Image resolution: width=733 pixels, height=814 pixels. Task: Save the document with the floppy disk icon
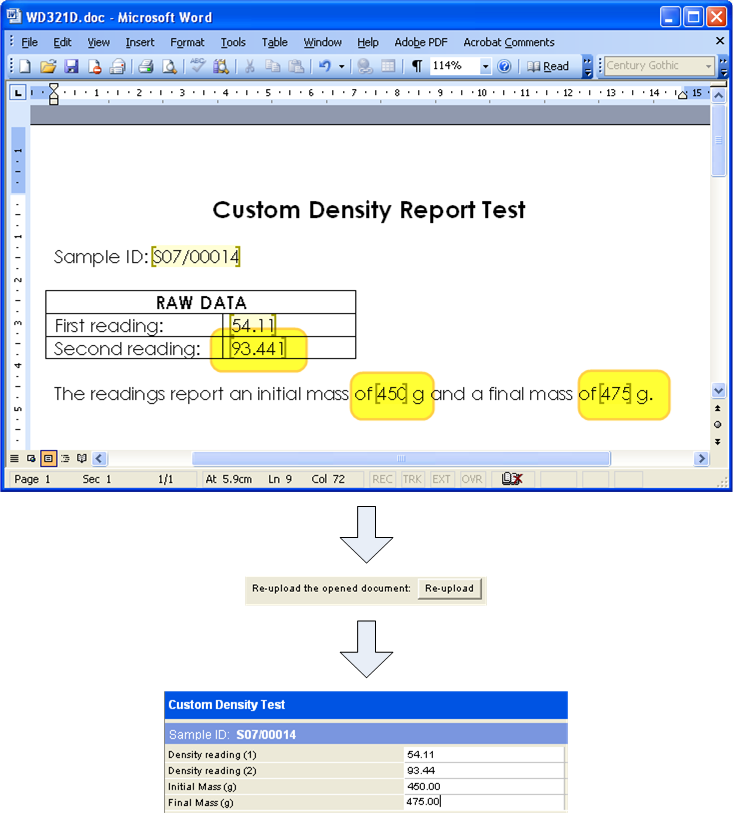[71, 67]
